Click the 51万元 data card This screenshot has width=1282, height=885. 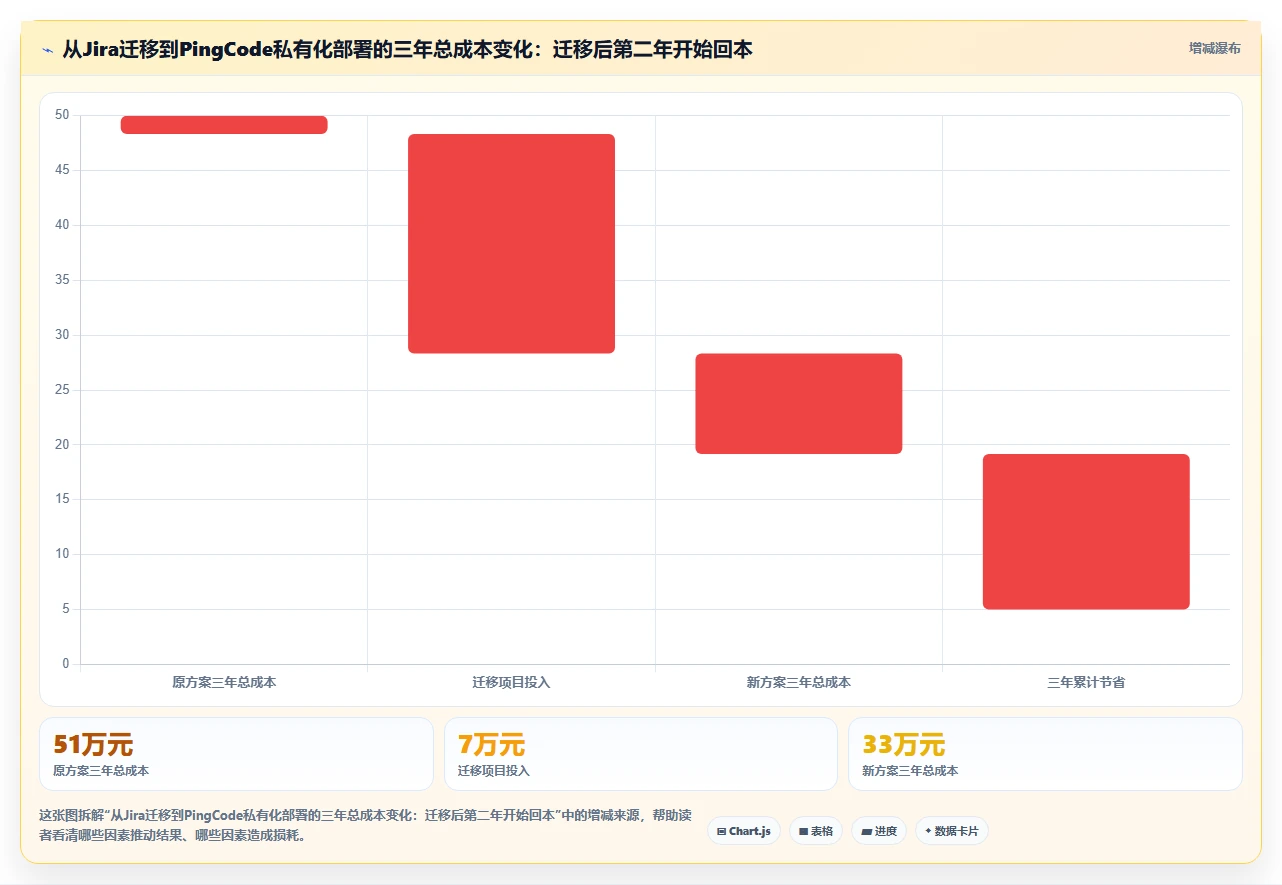click(x=236, y=754)
